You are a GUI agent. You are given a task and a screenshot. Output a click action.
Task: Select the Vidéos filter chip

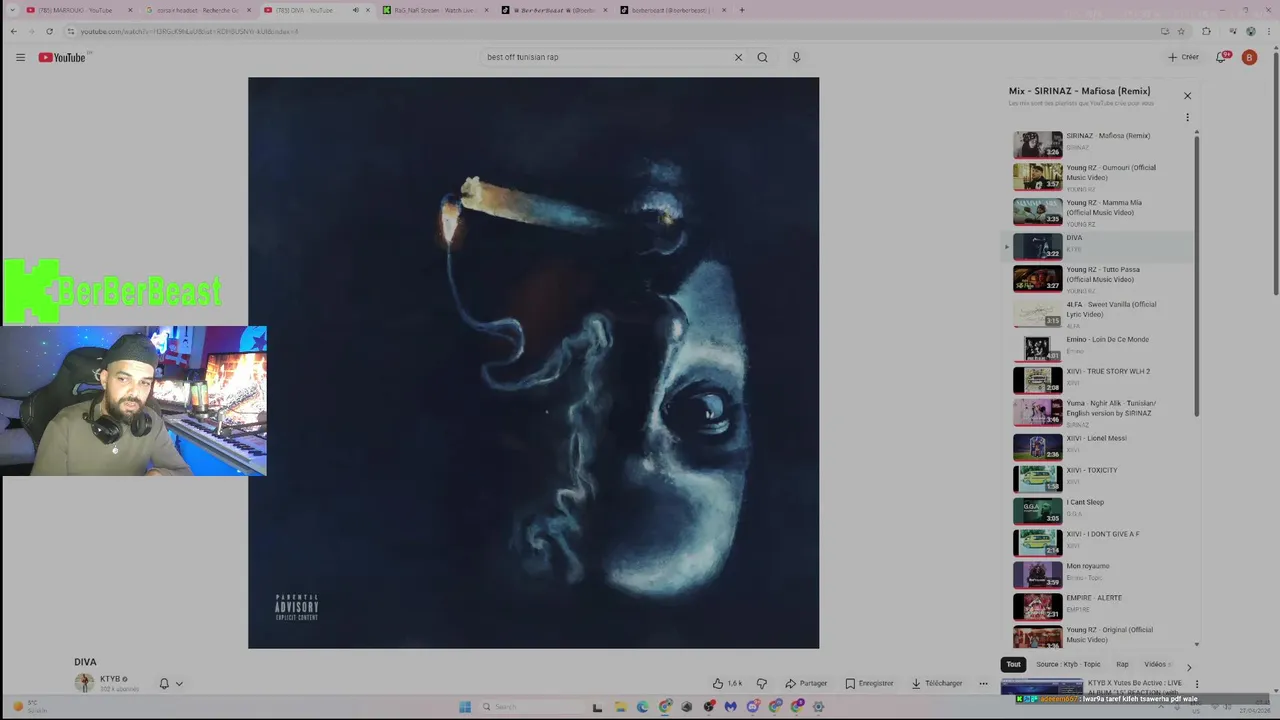pos(1156,664)
